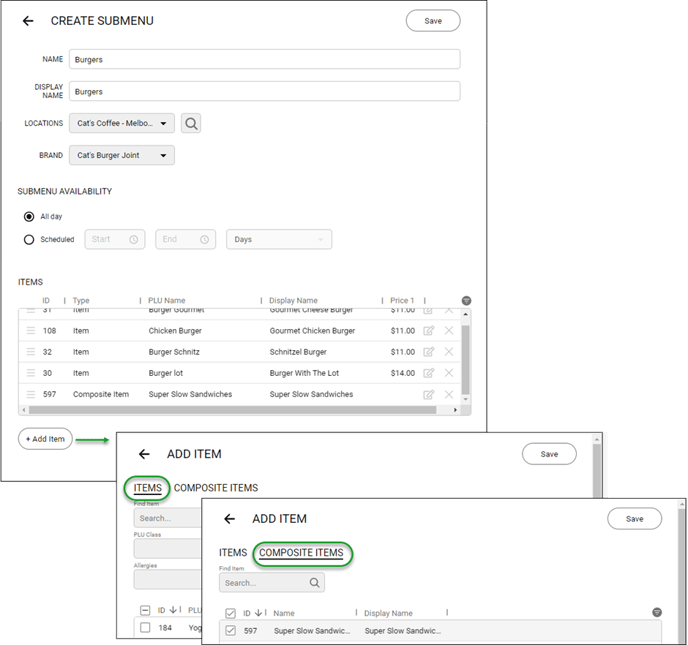688x645 pixels.
Task: Check the item 184 row checkbox
Action: coord(145,627)
